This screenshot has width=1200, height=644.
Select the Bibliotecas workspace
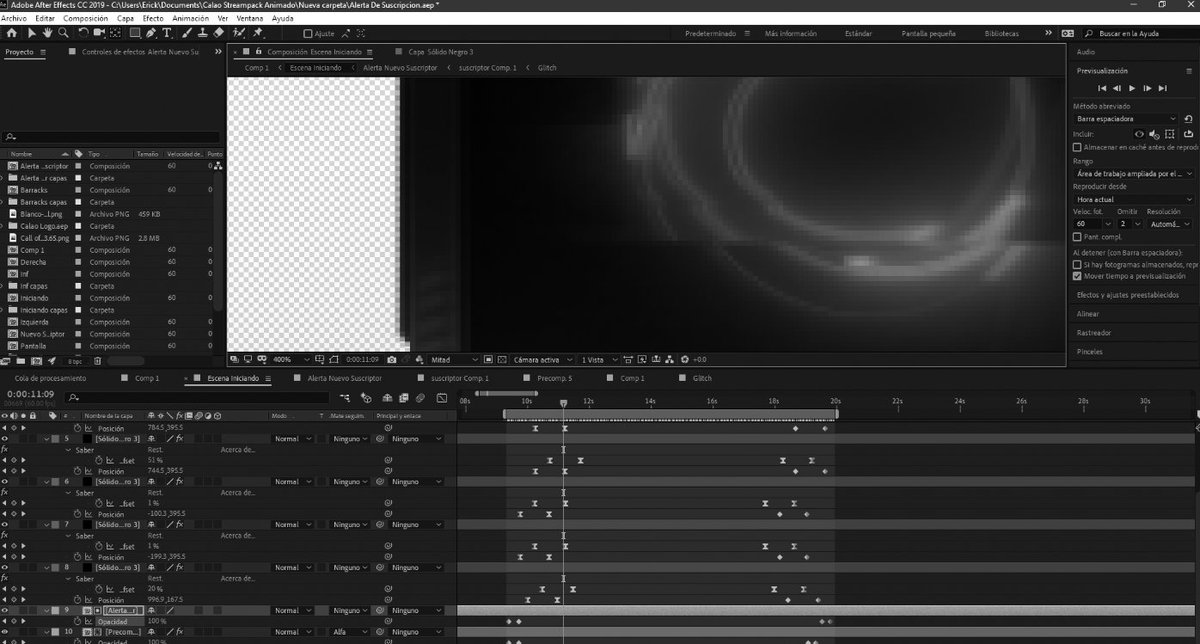click(x=1002, y=33)
